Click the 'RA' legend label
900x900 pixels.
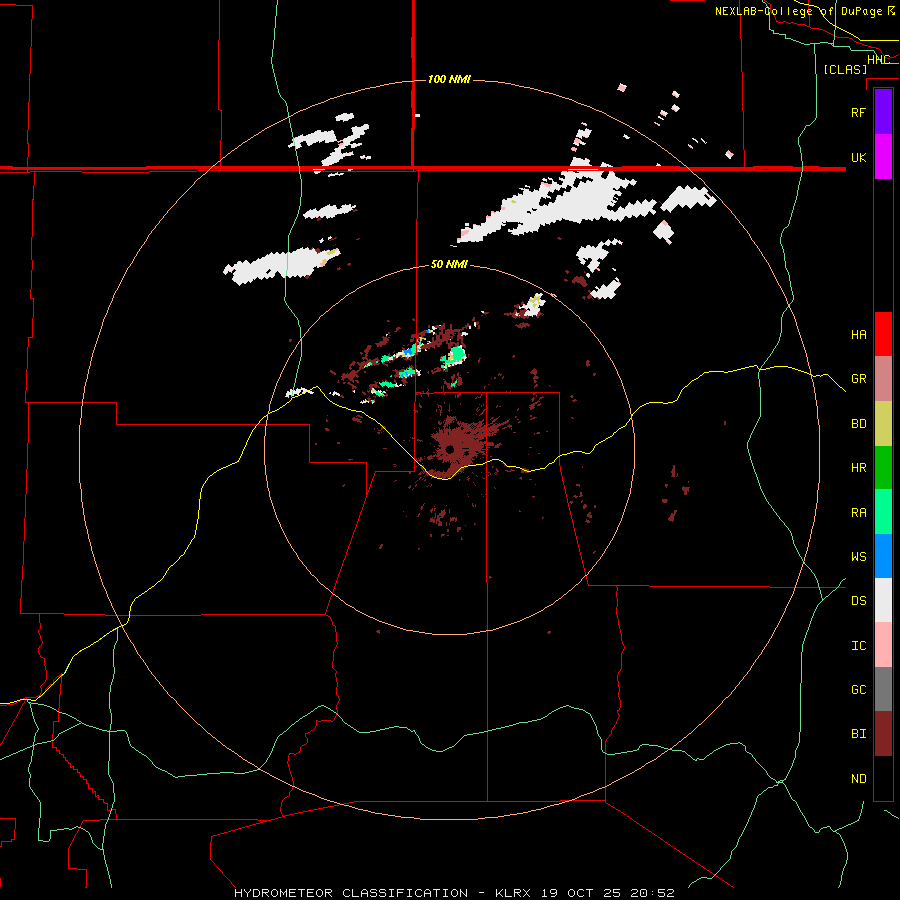coord(858,513)
